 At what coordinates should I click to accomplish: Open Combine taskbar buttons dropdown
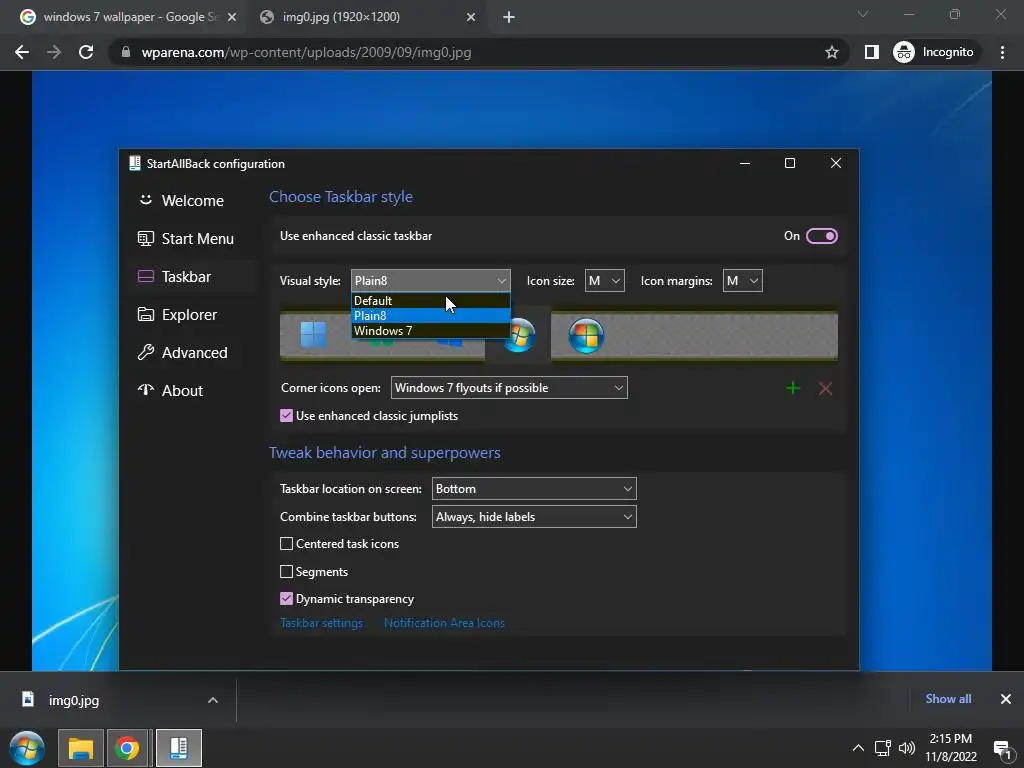click(534, 517)
